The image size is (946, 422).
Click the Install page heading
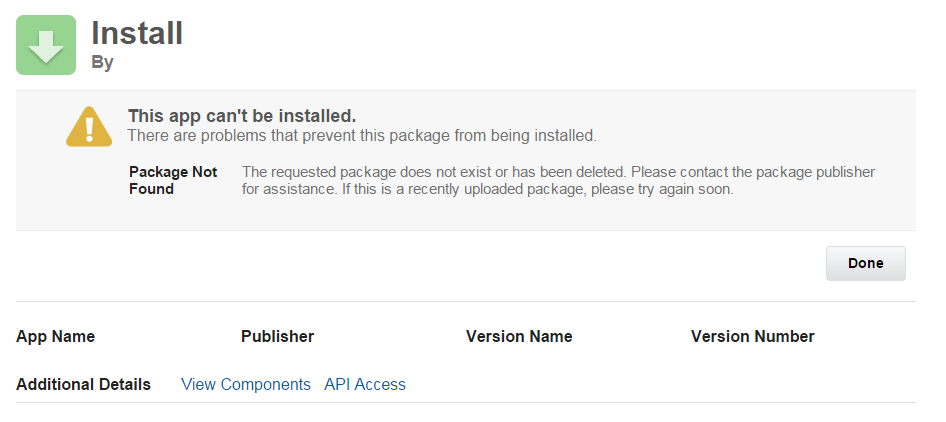(x=137, y=33)
